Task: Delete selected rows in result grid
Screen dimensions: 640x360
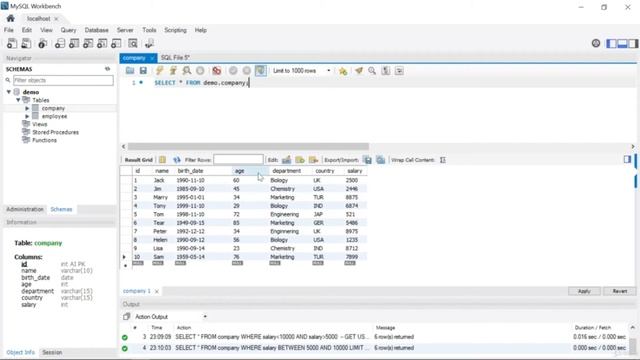Action: [313, 160]
